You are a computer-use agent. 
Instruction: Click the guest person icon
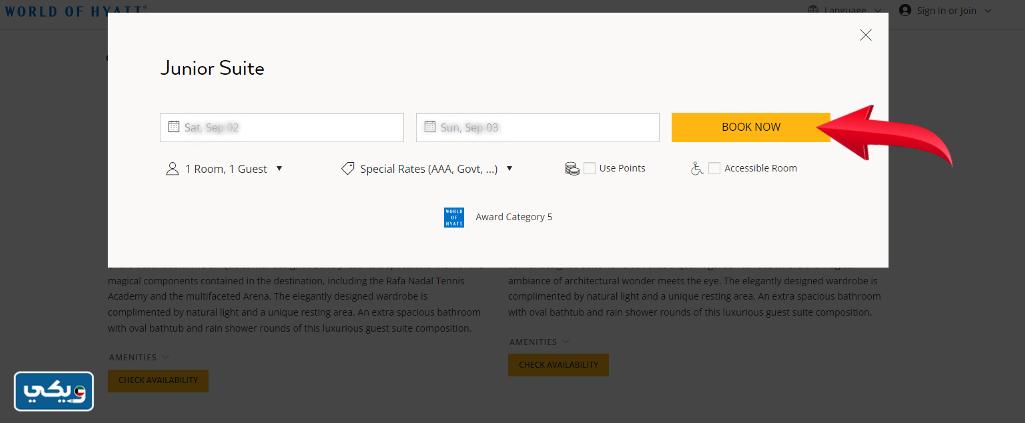click(172, 169)
